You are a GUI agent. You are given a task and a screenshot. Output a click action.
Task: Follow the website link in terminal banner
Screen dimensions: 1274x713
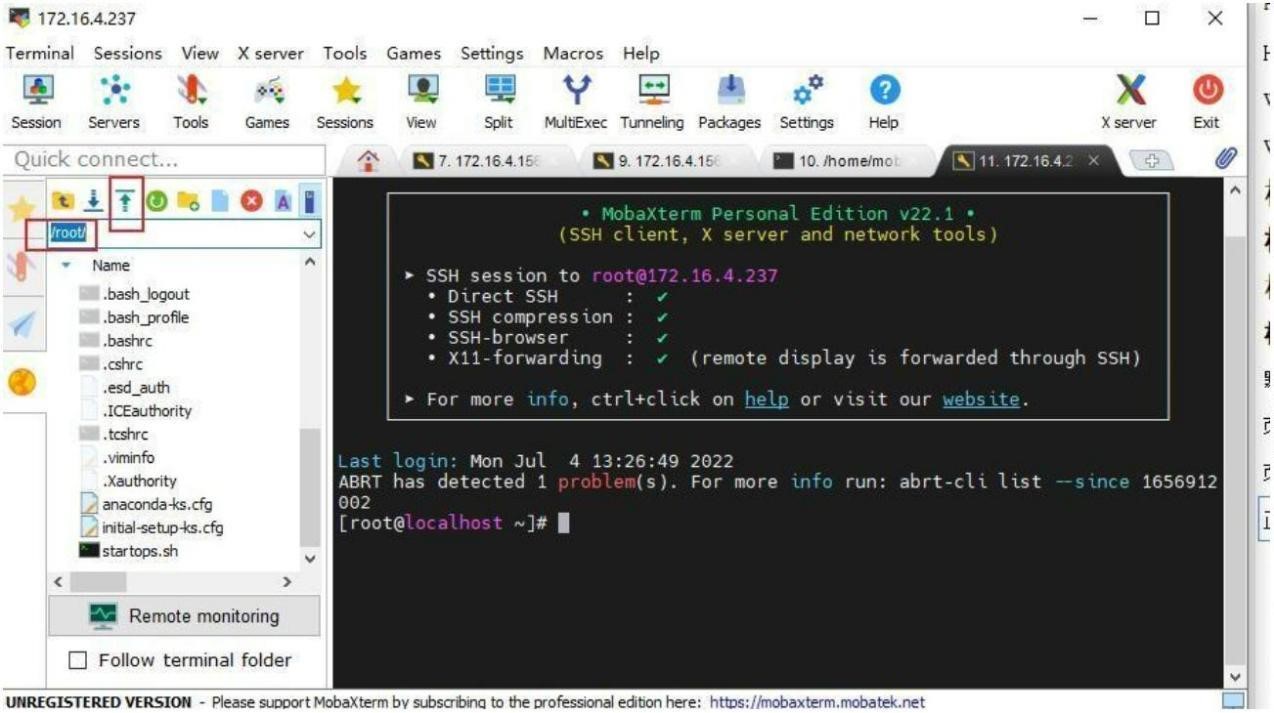981,399
